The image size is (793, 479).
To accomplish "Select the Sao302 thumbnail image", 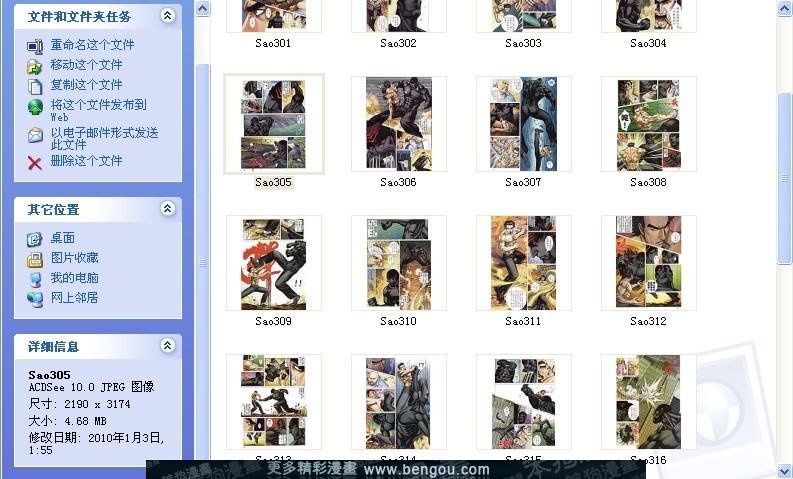I will (399, 16).
